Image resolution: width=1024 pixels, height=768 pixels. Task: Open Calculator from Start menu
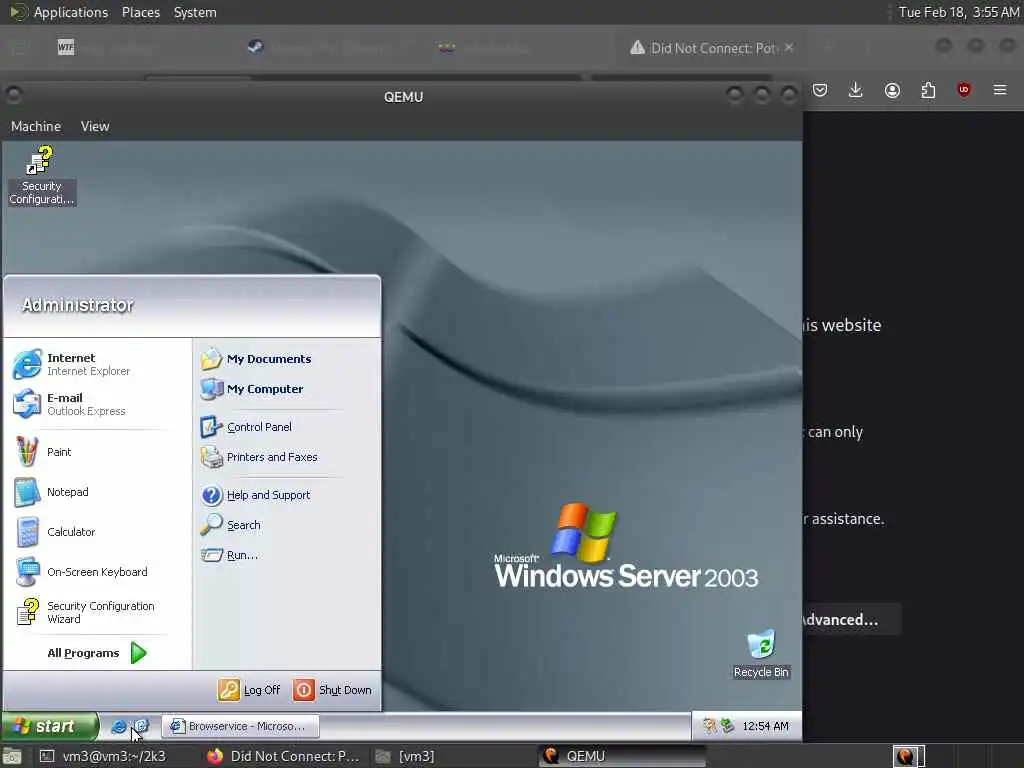point(98,532)
